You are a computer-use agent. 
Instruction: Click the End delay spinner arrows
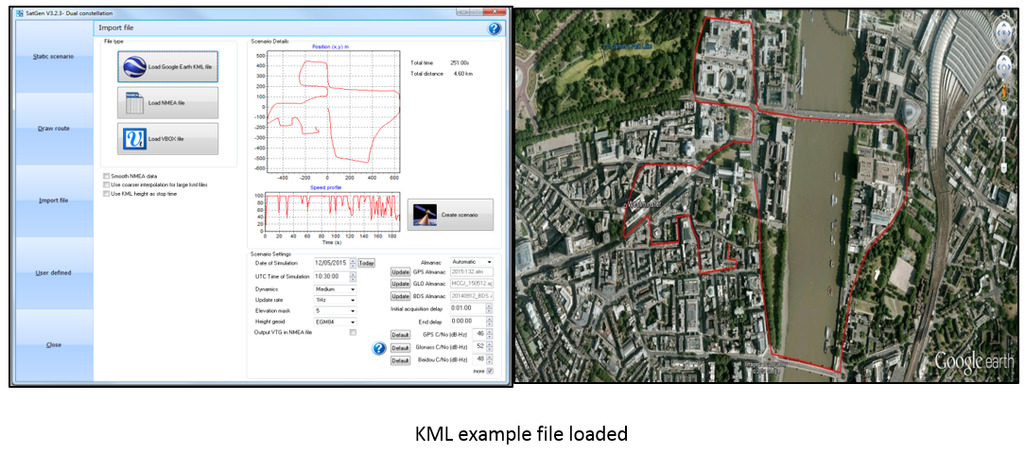point(490,321)
